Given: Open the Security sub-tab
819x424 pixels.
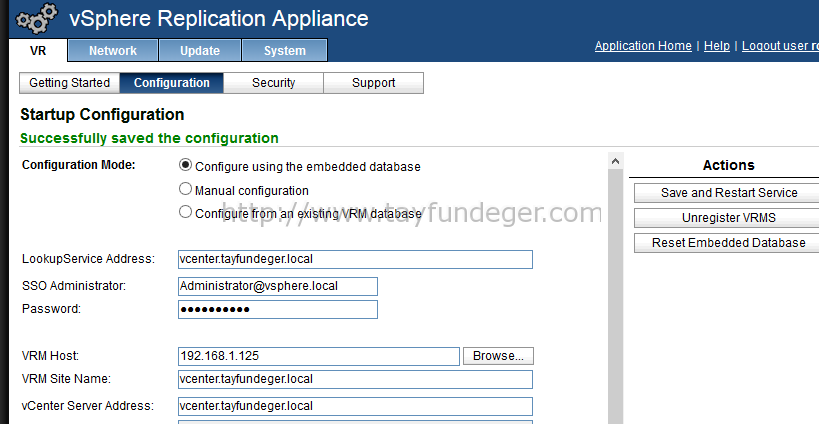Looking at the screenshot, I should tap(273, 83).
